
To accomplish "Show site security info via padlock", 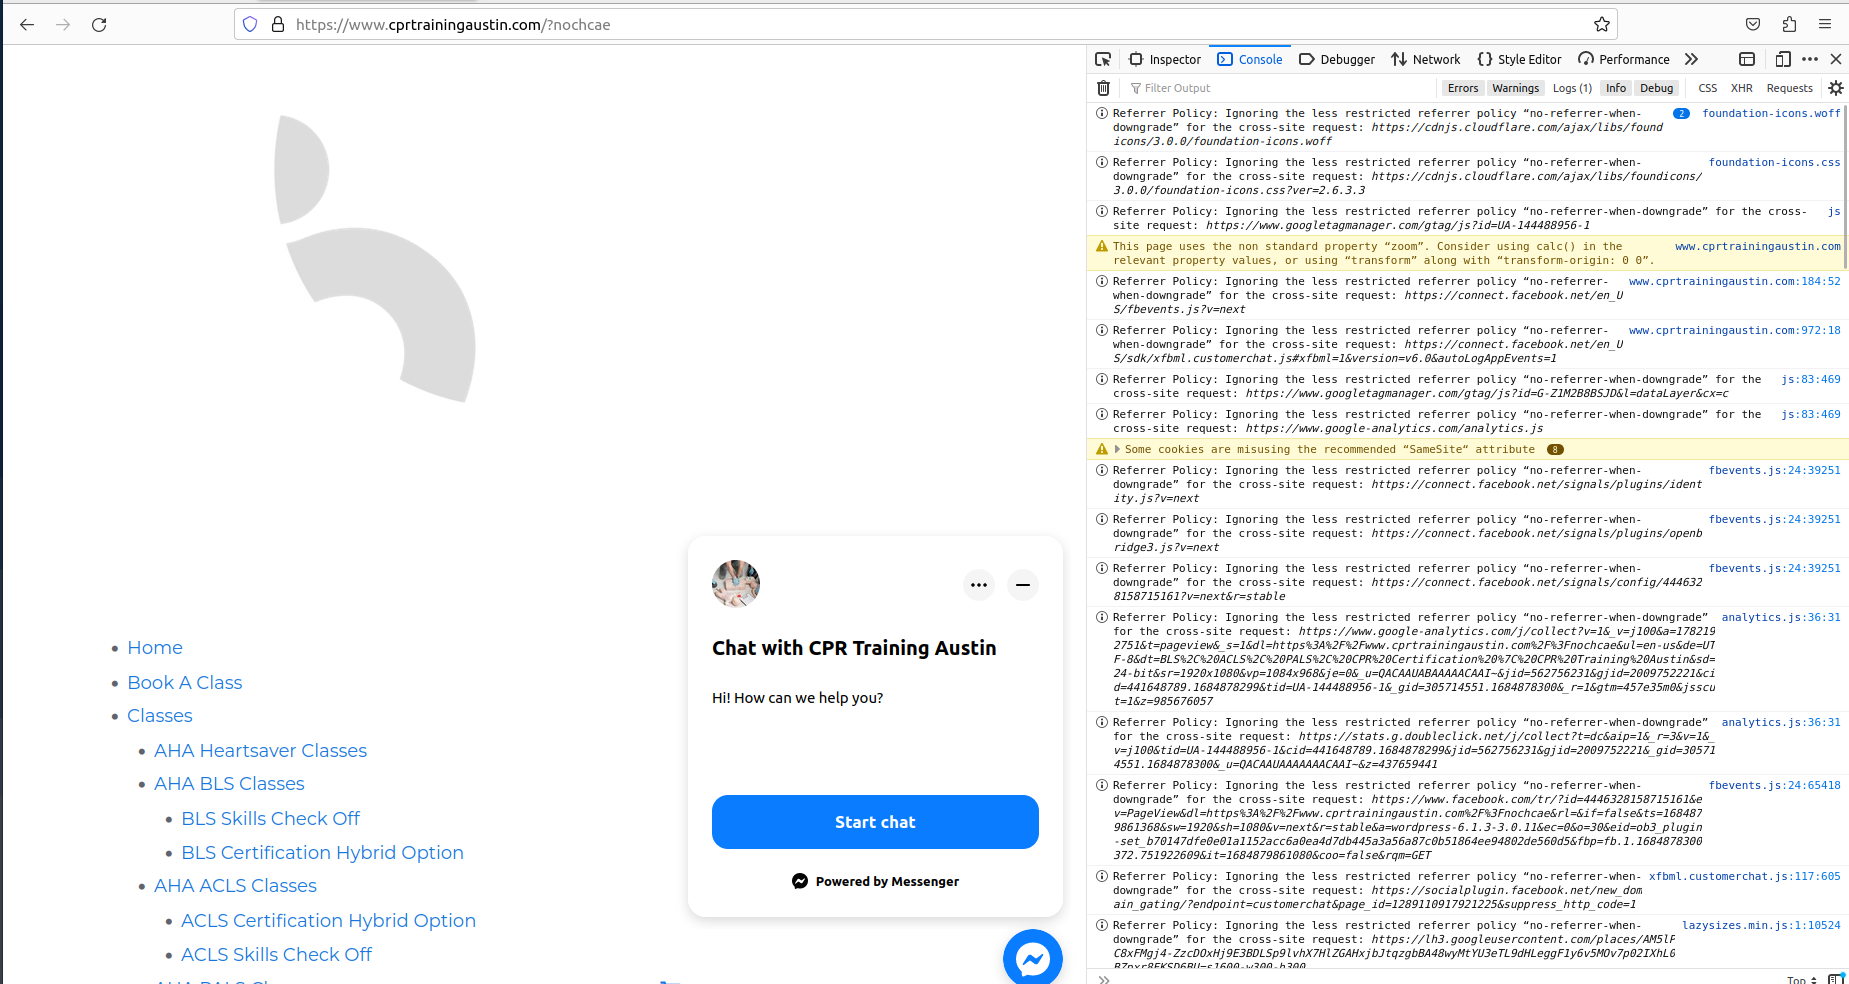I will (278, 25).
